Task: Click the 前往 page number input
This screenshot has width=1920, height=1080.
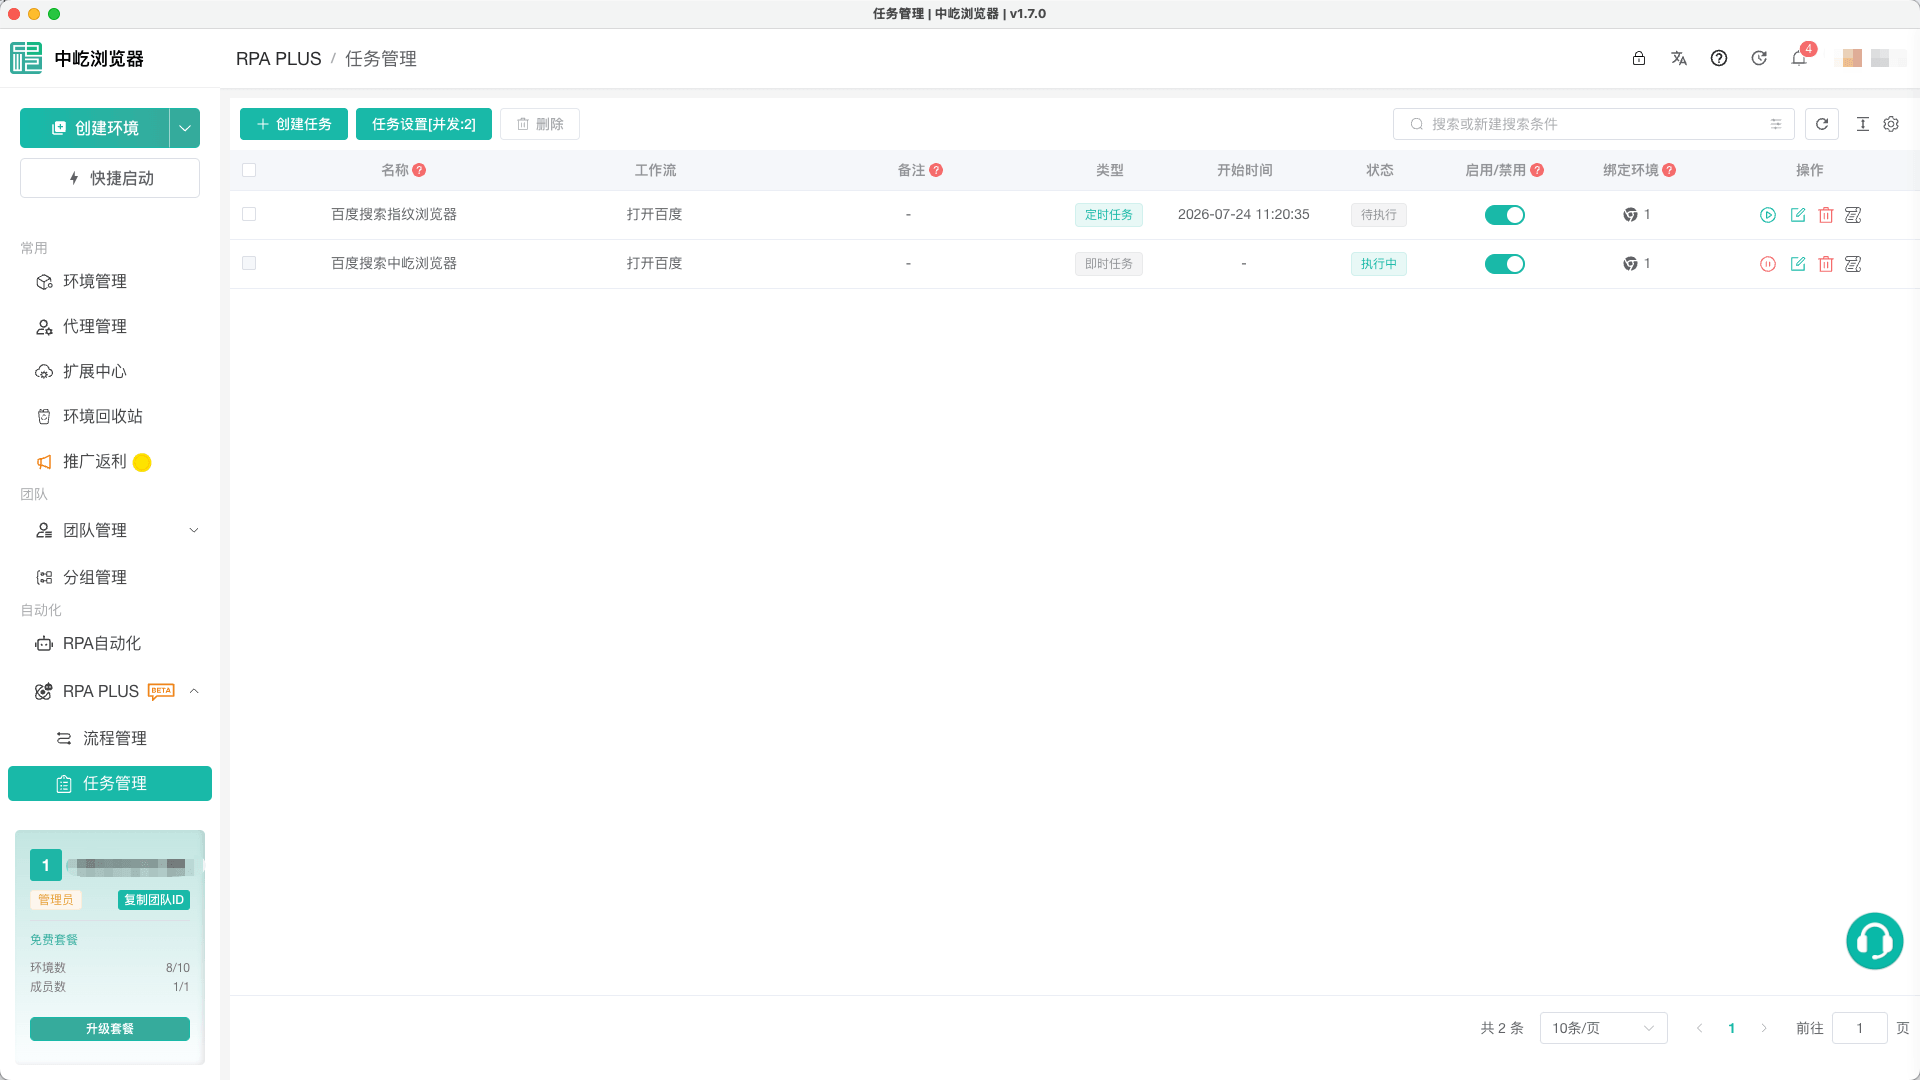Action: coord(1860,1028)
